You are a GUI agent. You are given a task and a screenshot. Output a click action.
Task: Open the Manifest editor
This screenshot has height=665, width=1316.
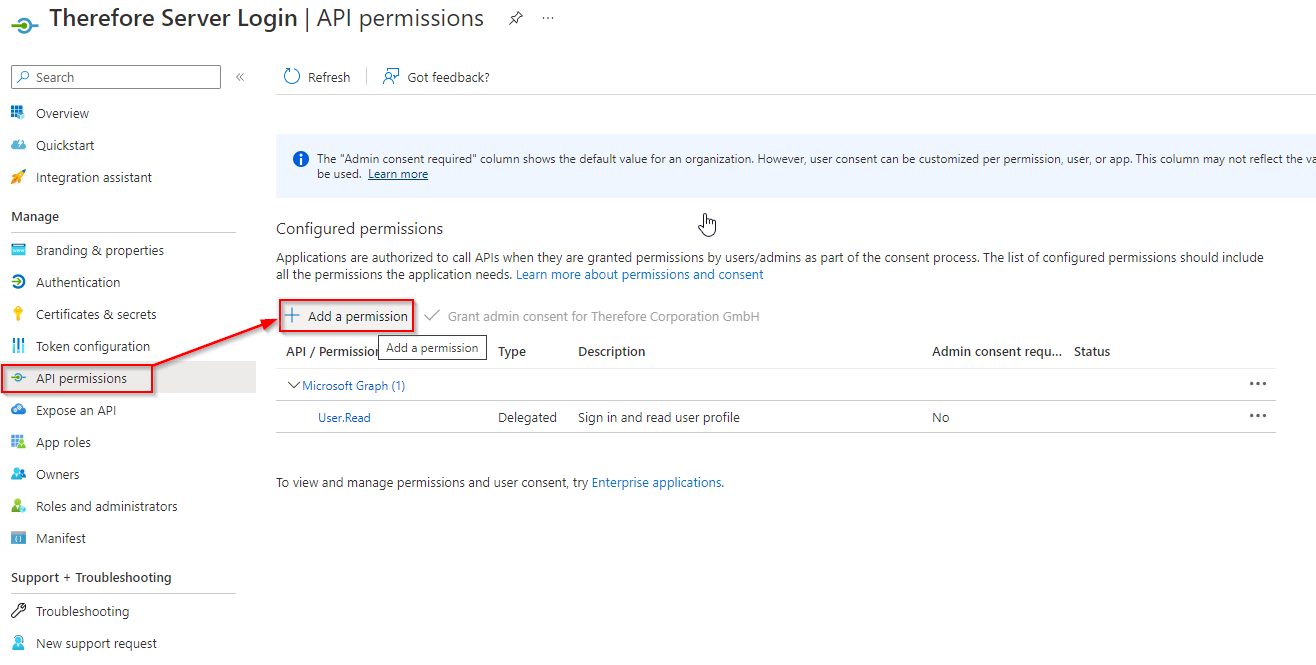coord(61,538)
